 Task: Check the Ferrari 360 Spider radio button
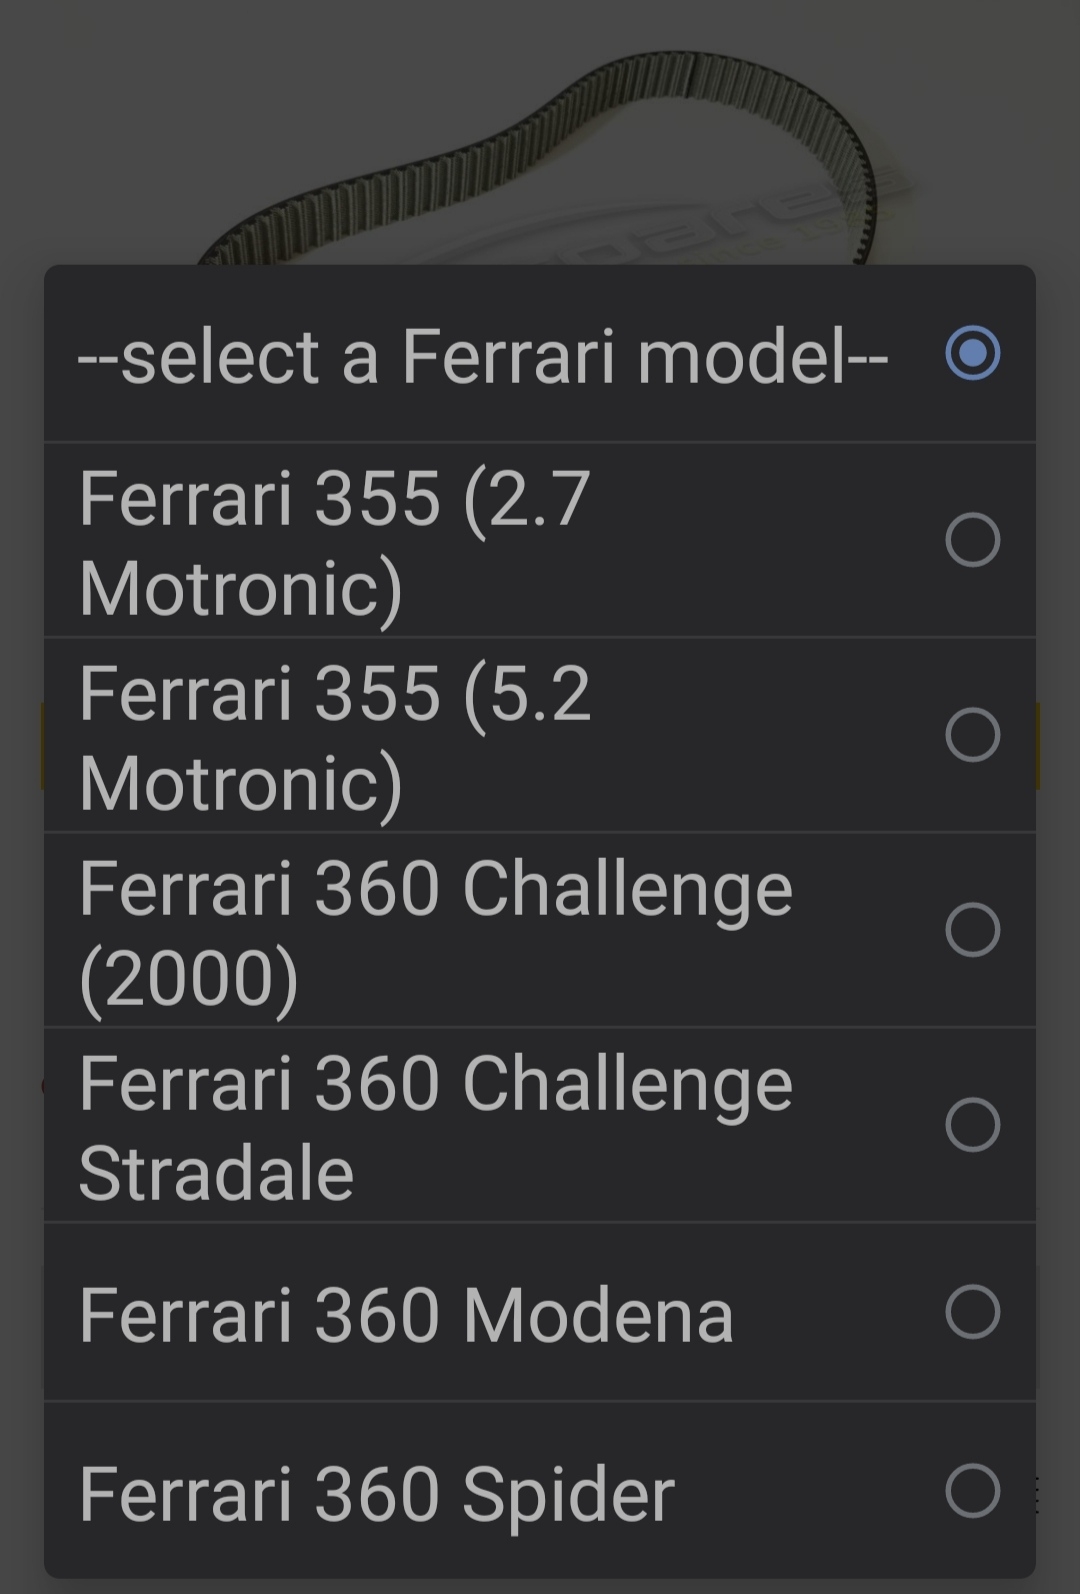click(x=972, y=1491)
